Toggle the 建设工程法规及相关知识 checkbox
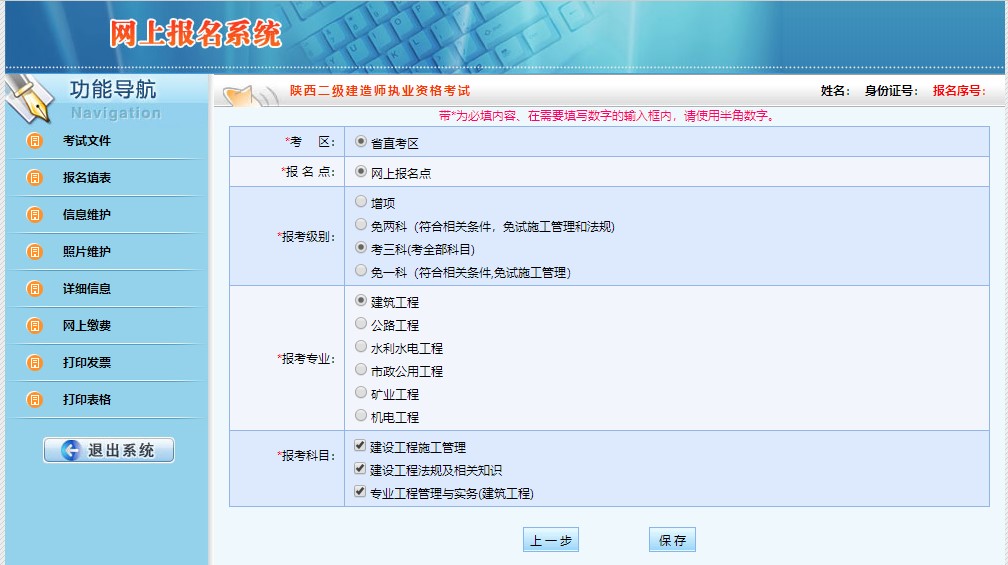The width and height of the screenshot is (1008, 565). [361, 469]
